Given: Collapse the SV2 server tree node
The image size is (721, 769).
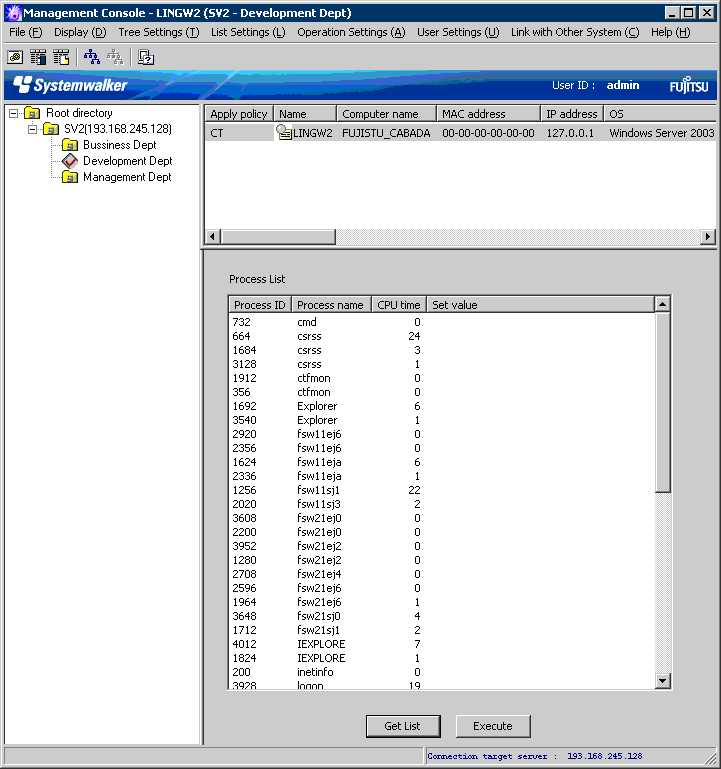Looking at the screenshot, I should [32, 129].
